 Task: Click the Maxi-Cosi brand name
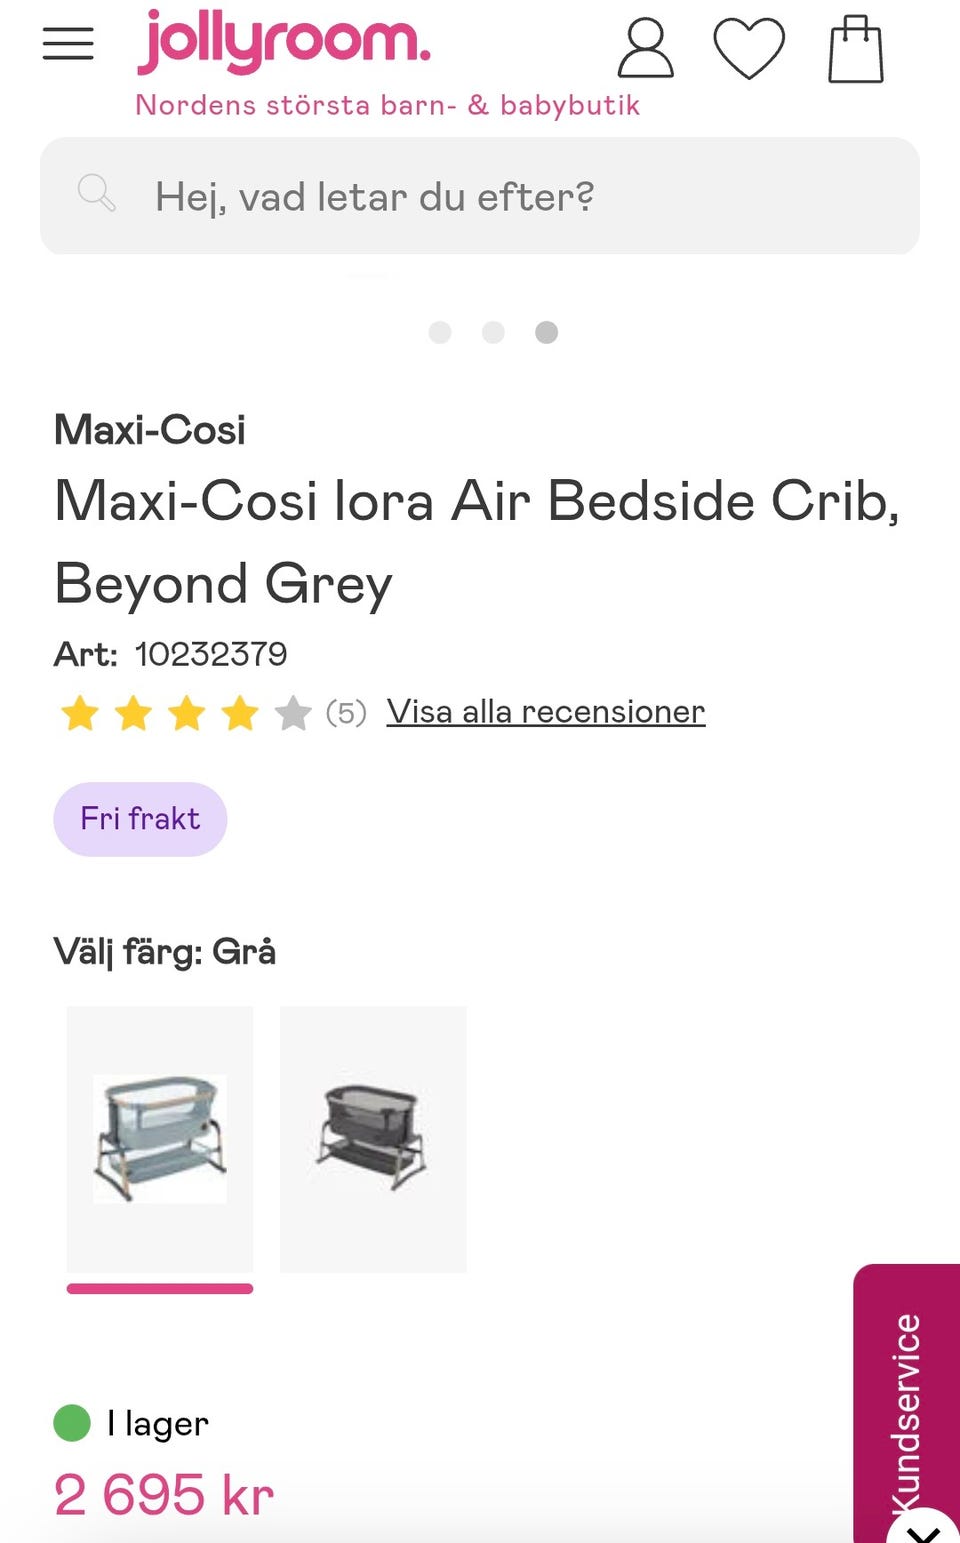pyautogui.click(x=150, y=430)
